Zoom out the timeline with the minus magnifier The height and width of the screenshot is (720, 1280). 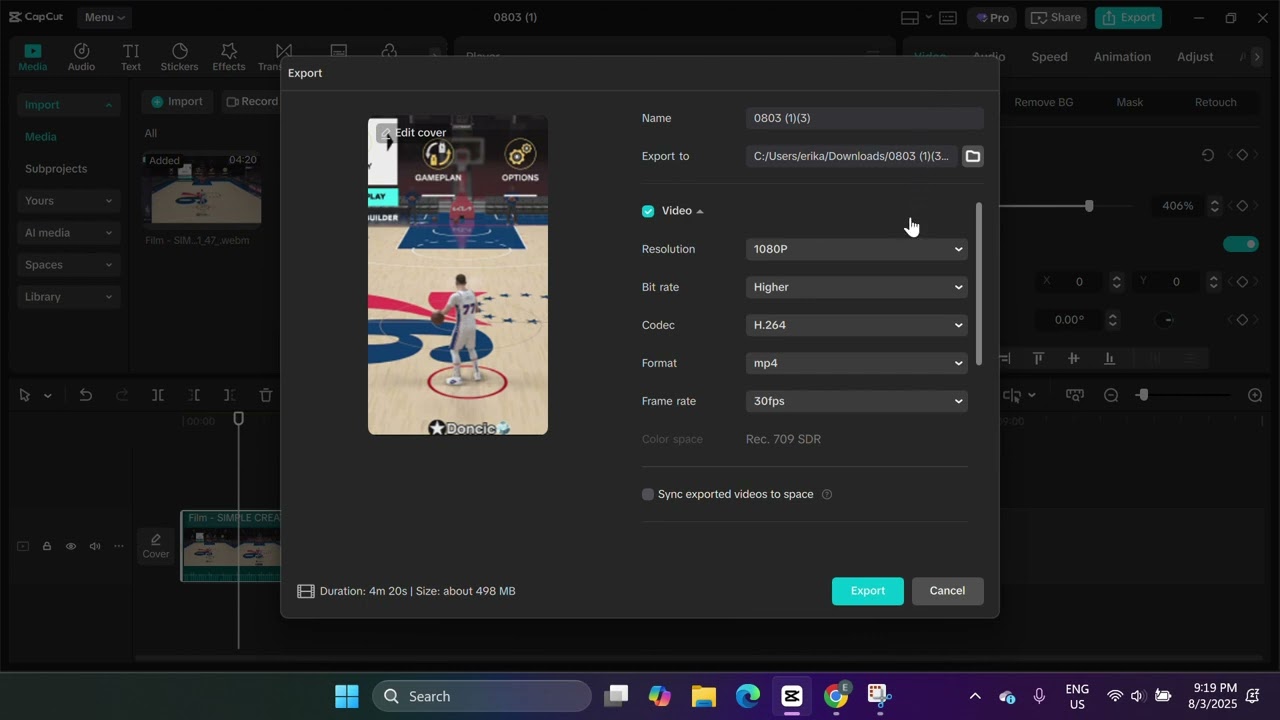pyautogui.click(x=1111, y=395)
